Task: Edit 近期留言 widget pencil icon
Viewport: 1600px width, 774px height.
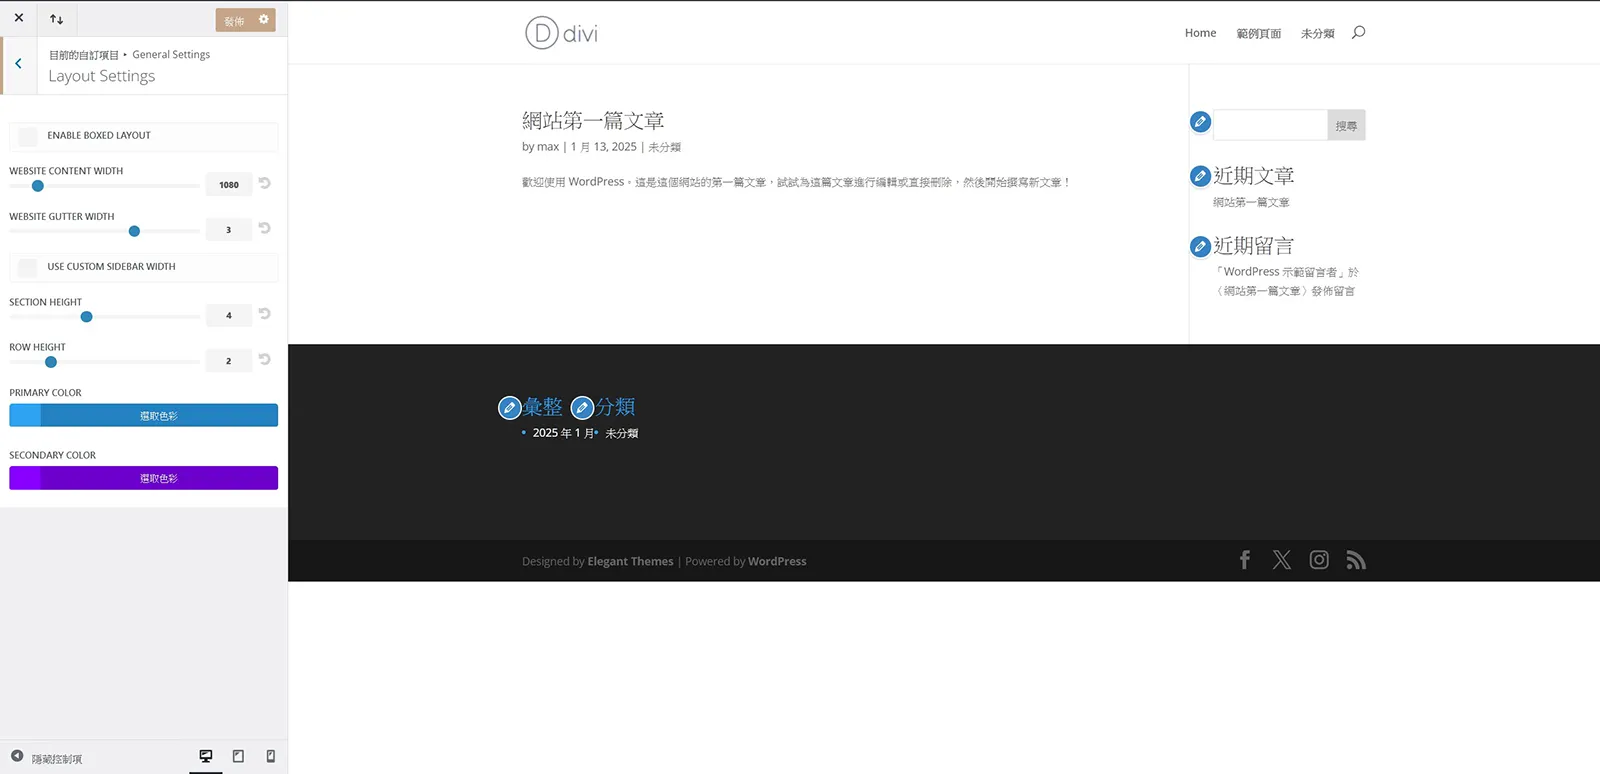Action: click(1201, 246)
